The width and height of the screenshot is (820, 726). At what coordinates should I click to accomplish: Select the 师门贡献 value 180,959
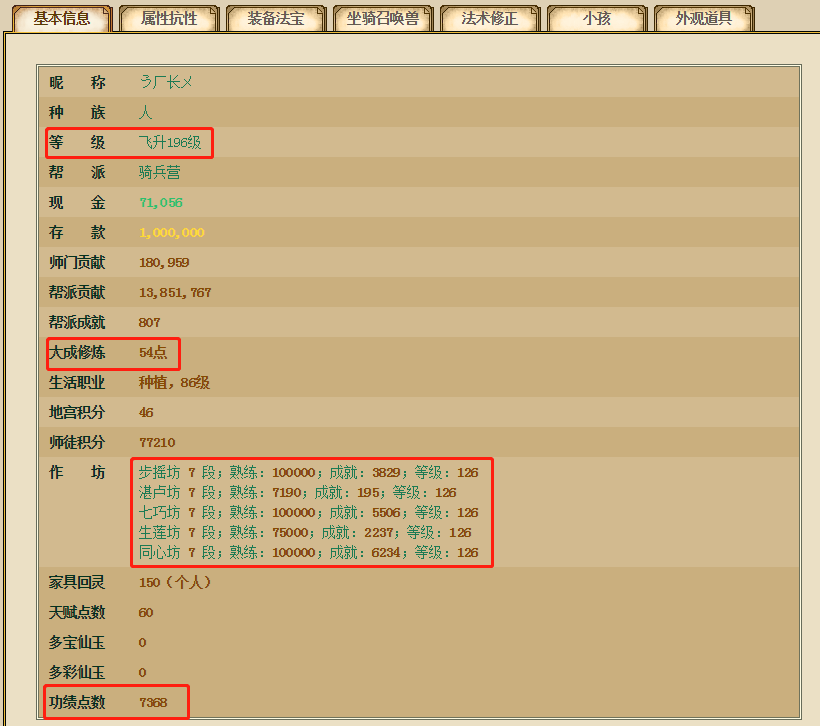[164, 263]
